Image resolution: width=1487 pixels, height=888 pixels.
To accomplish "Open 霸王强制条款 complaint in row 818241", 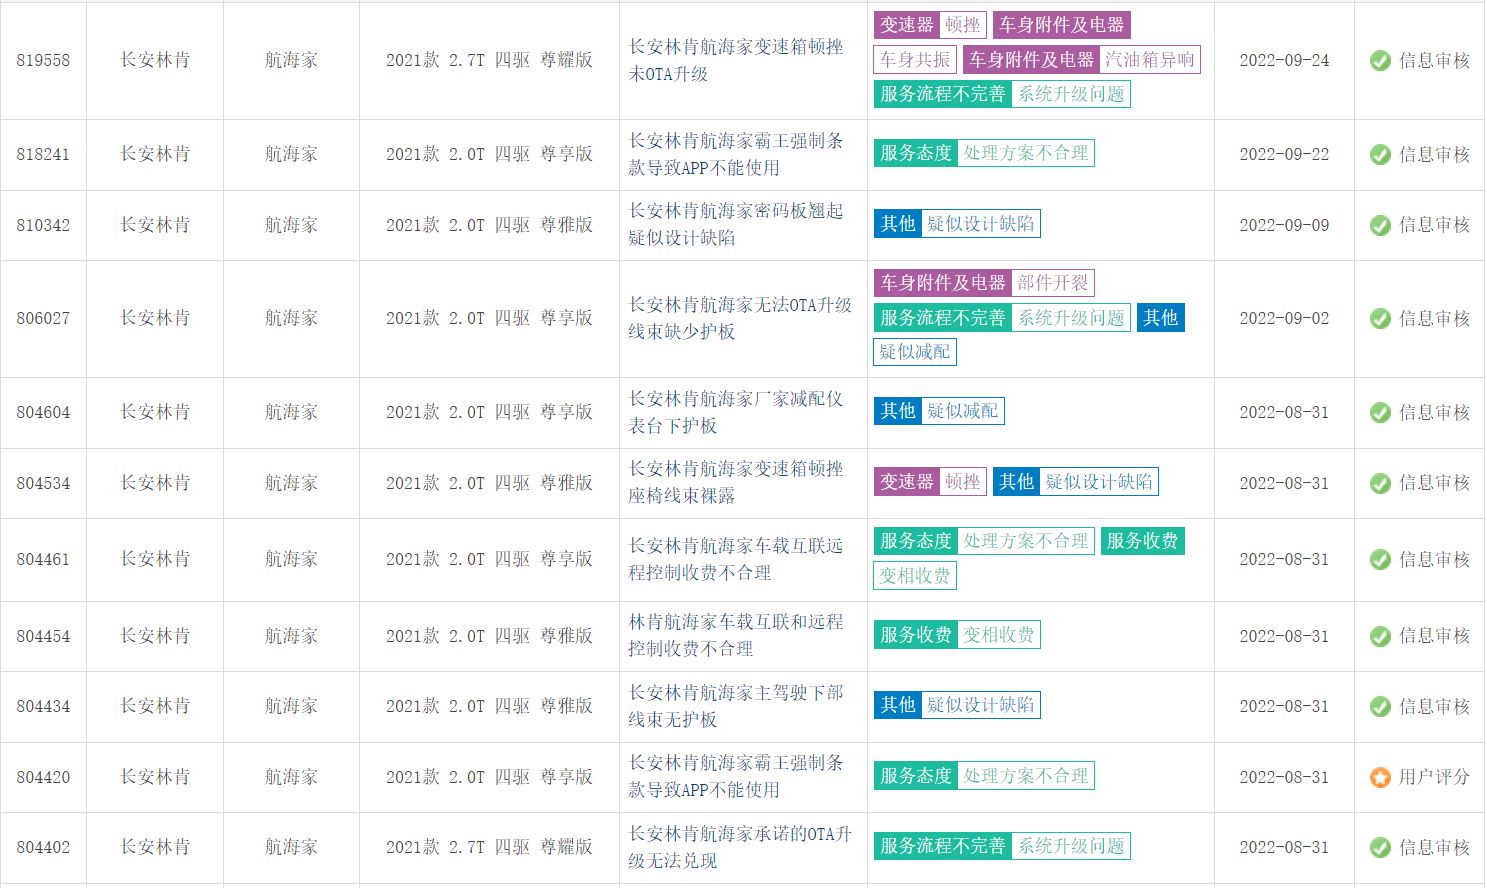I will [x=736, y=154].
